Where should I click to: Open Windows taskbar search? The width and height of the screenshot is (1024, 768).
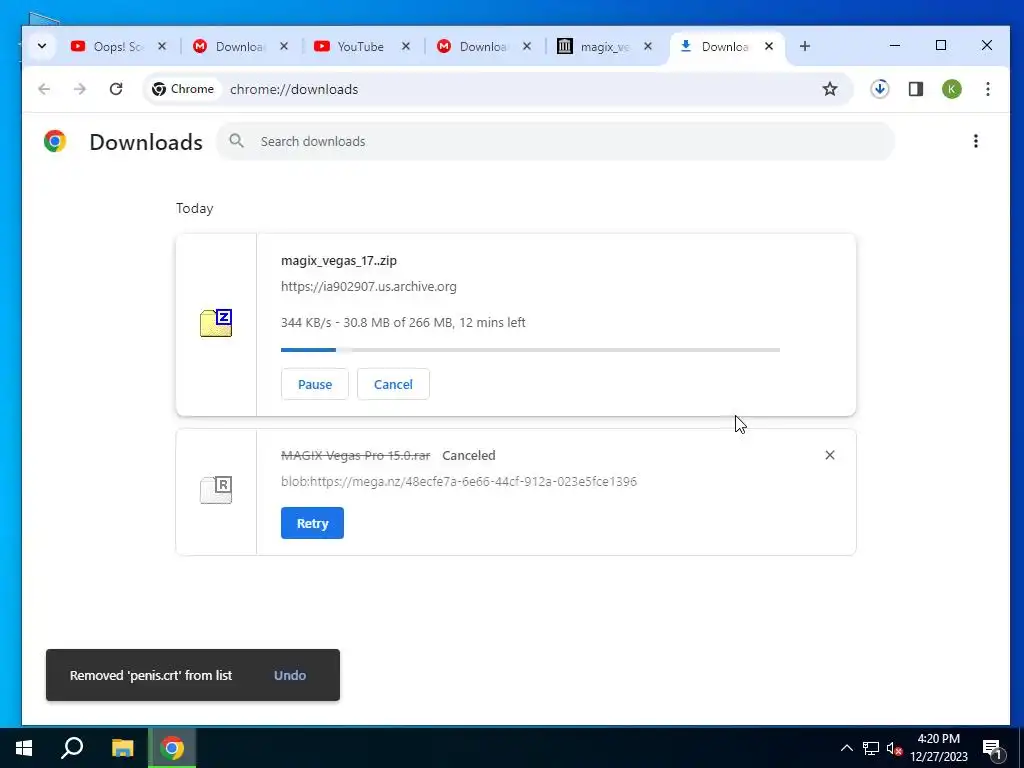click(72, 748)
